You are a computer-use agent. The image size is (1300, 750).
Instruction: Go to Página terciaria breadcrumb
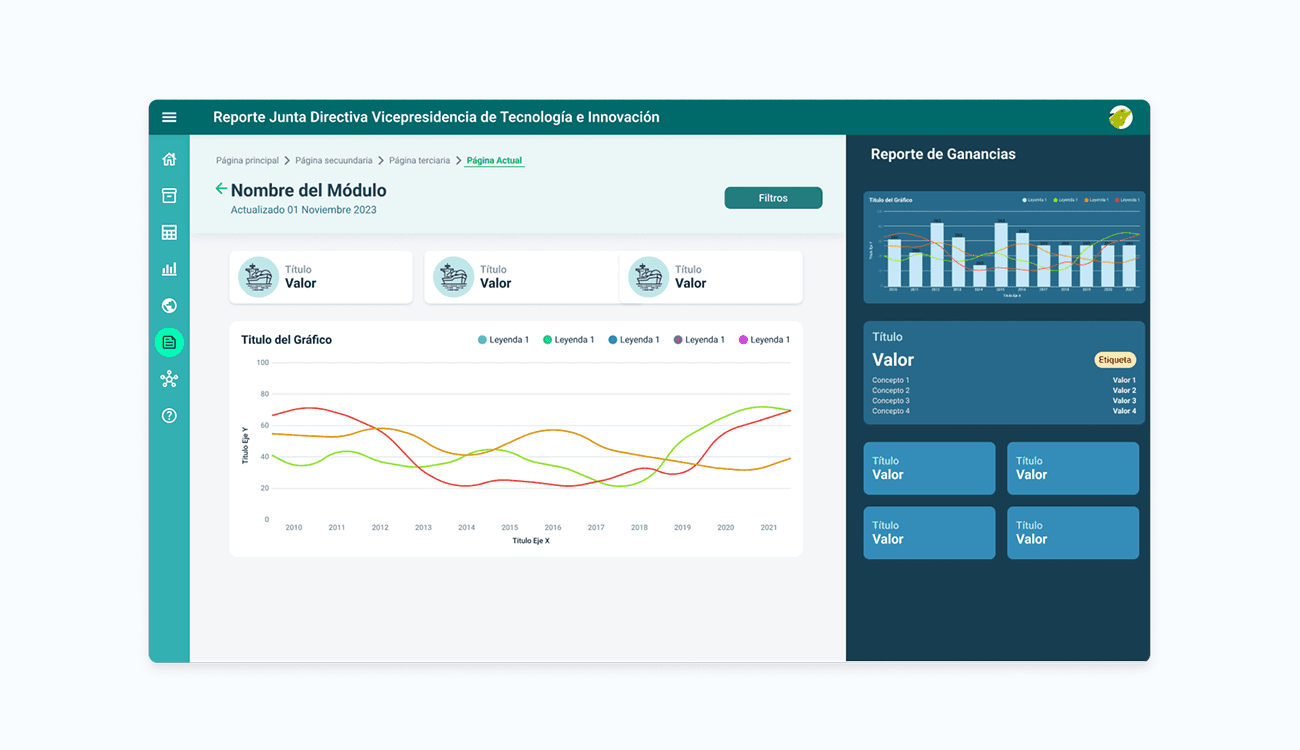tap(419, 160)
